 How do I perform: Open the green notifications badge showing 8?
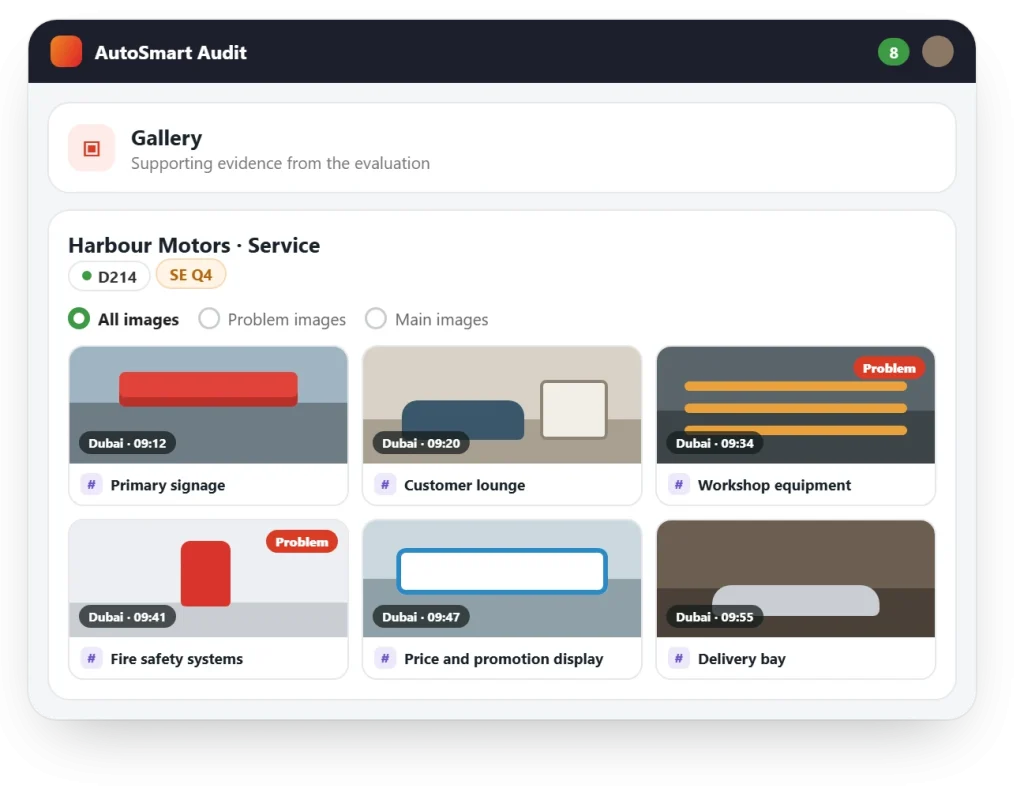tap(893, 52)
